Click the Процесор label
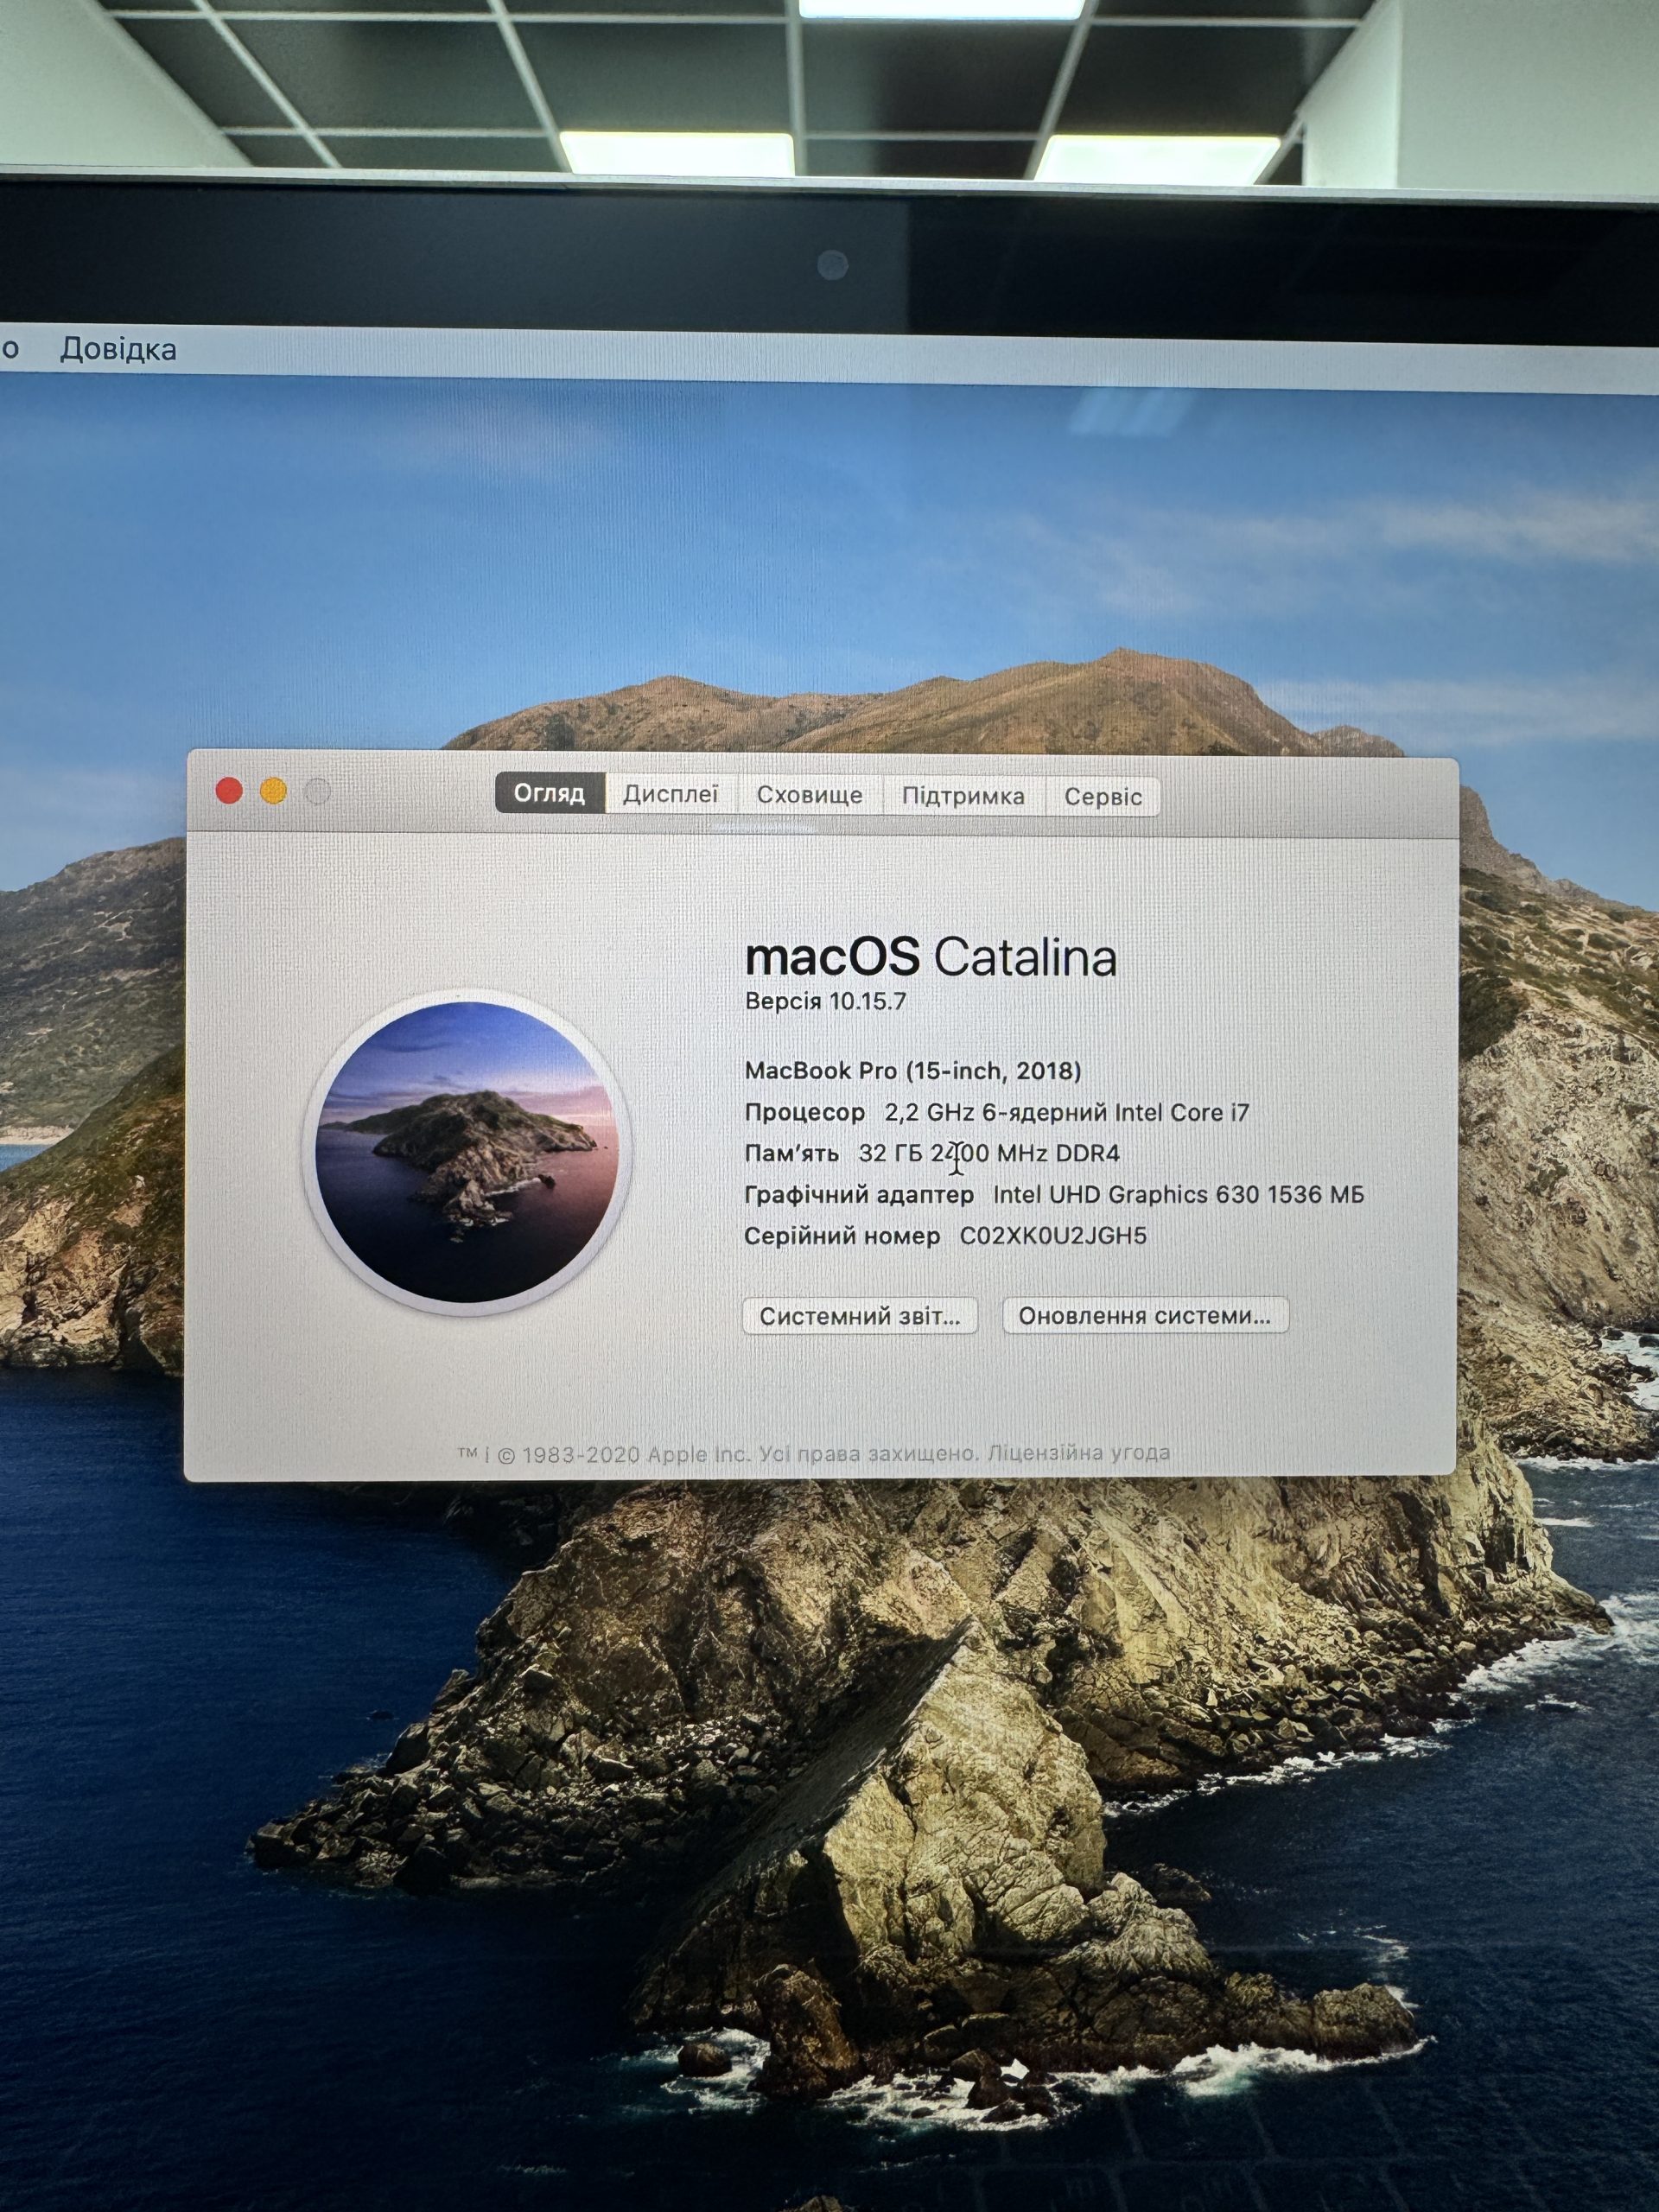 click(805, 1112)
